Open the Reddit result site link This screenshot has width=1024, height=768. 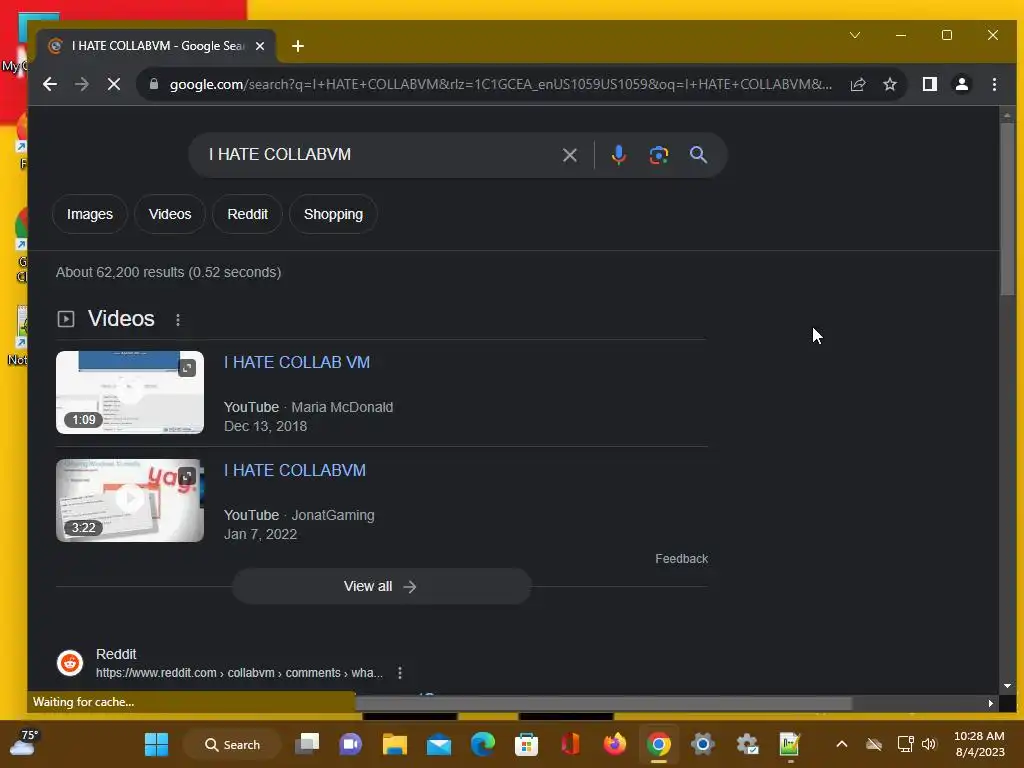(239, 673)
